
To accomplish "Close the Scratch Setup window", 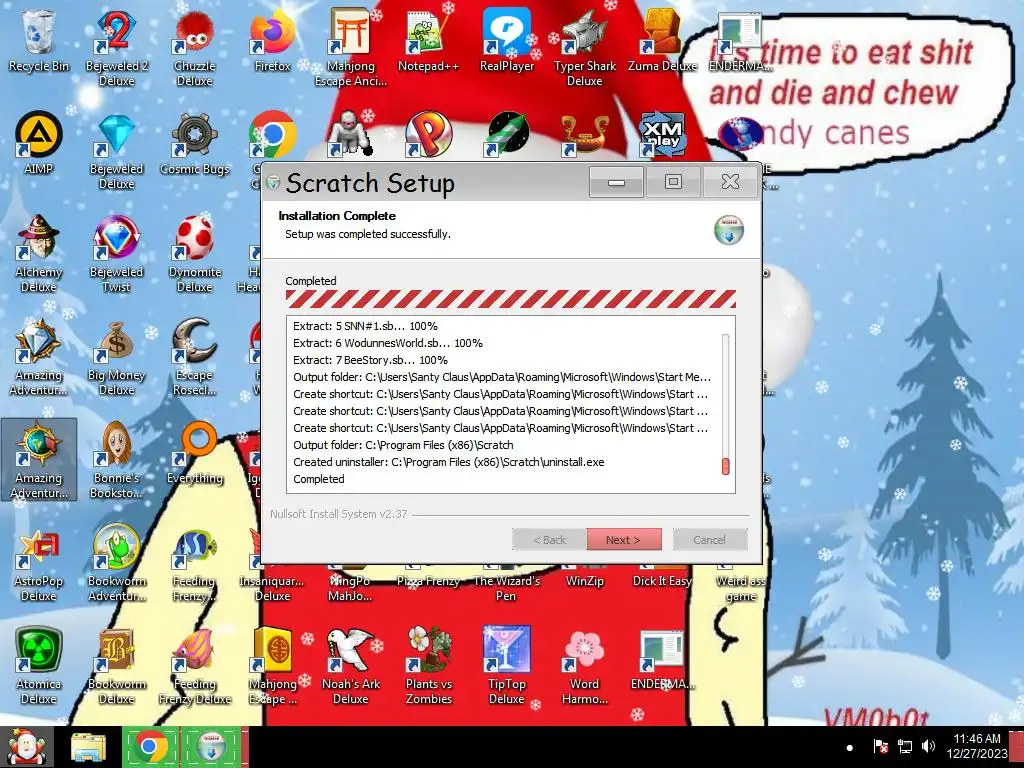I will 731,182.
